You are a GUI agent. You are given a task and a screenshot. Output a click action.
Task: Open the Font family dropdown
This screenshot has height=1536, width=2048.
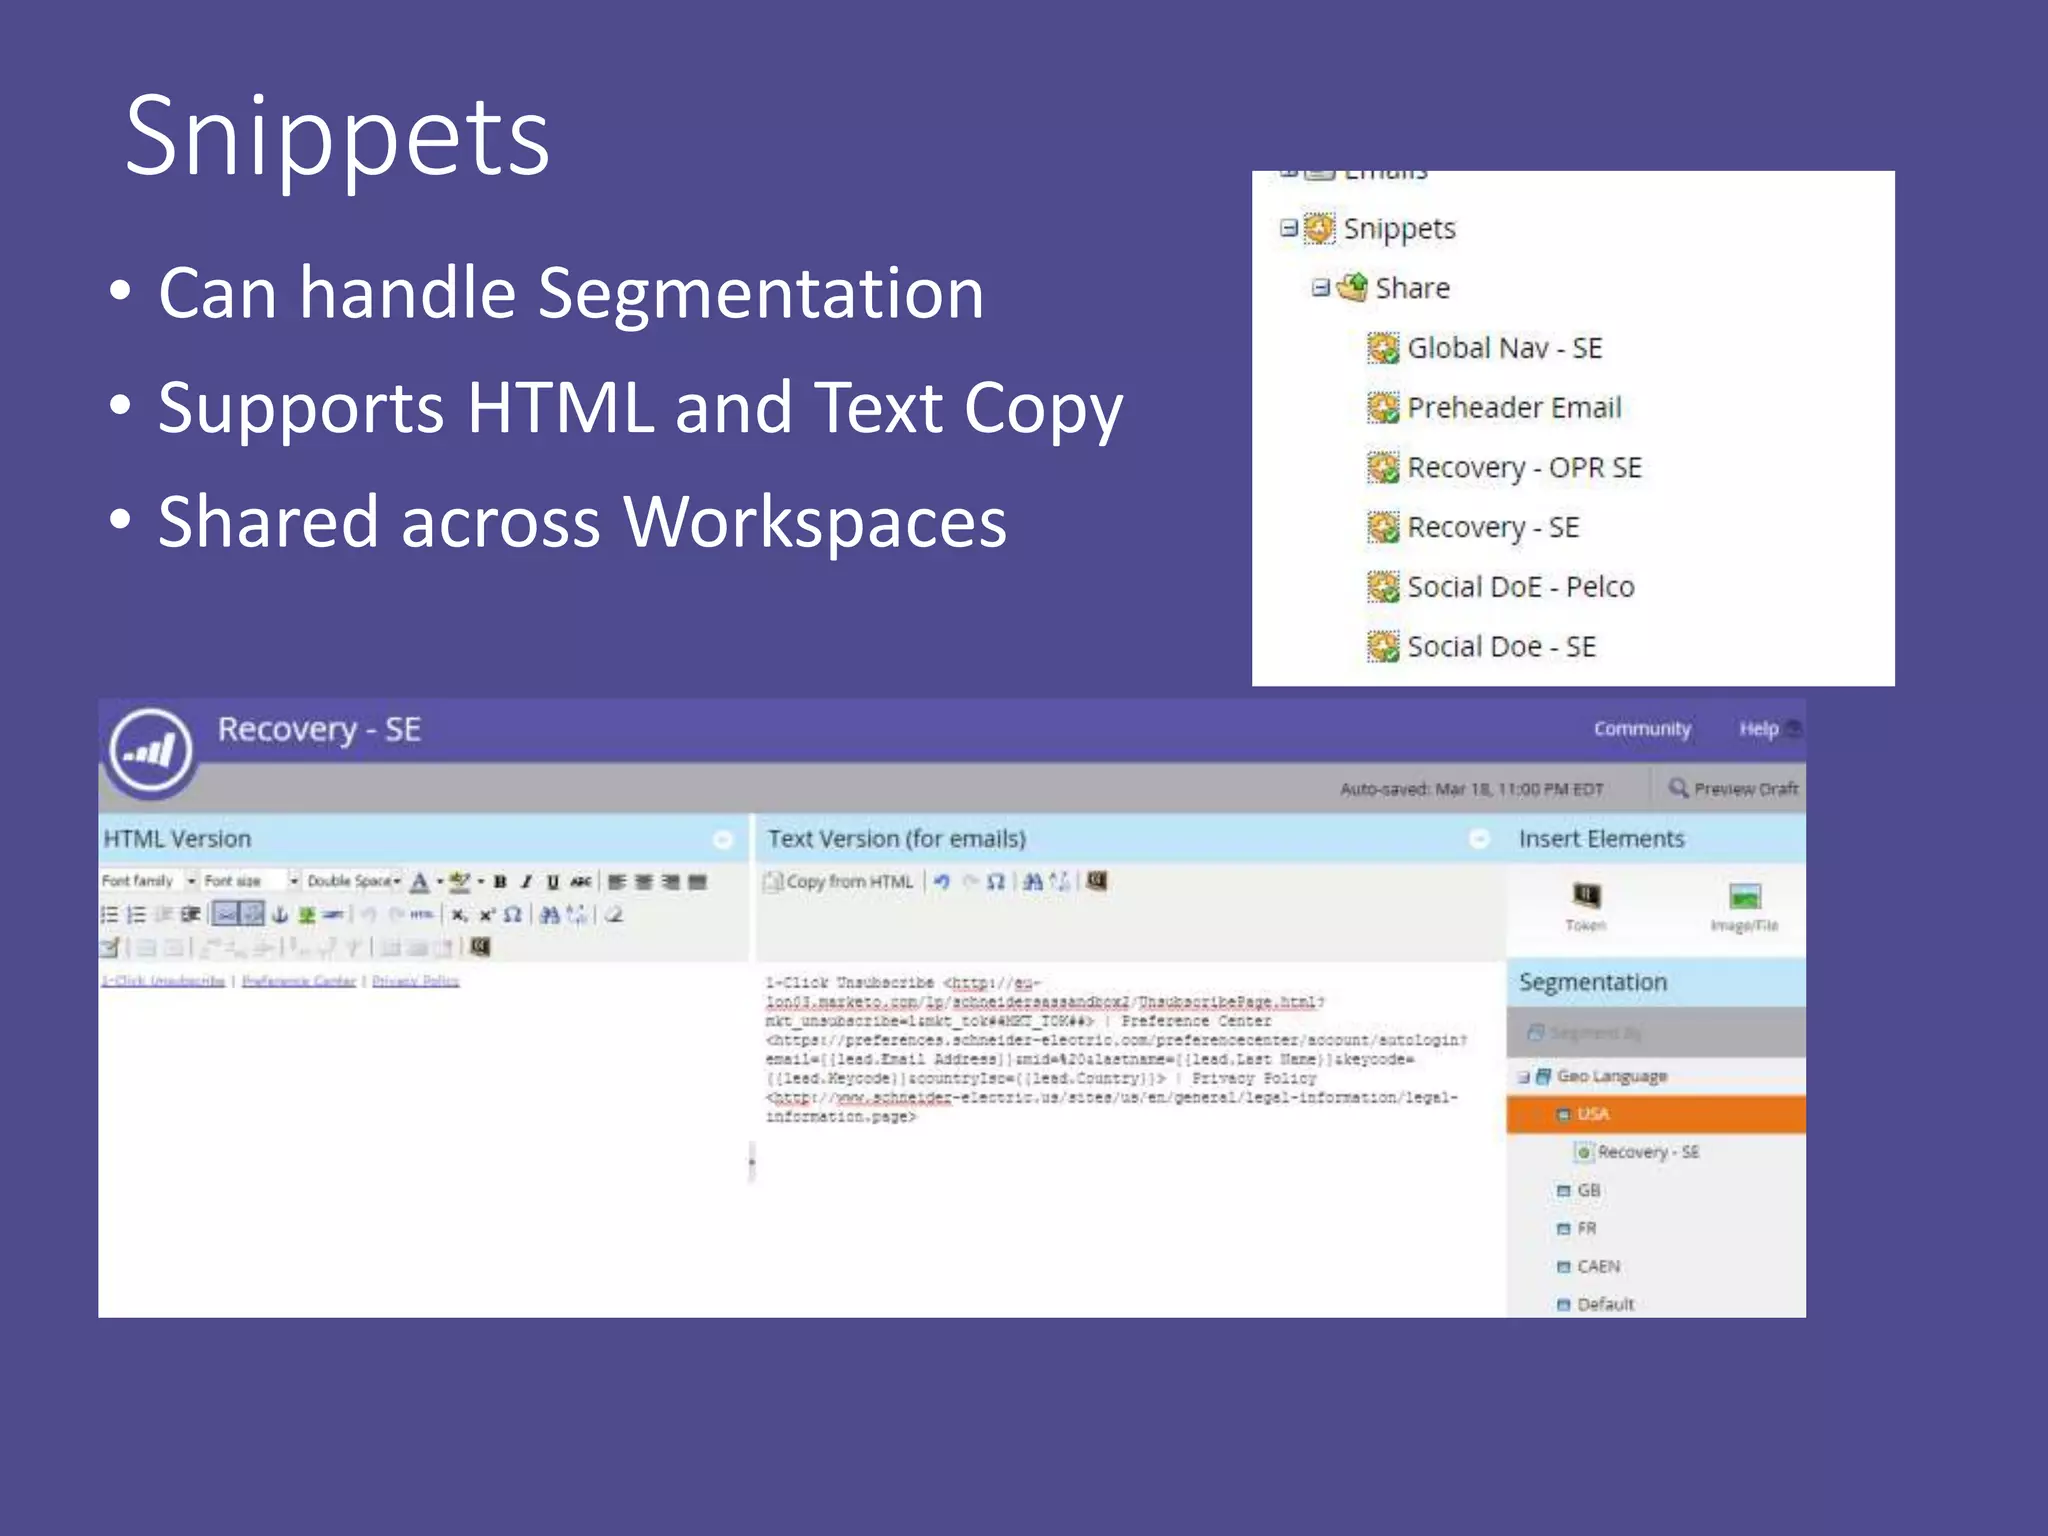[148, 881]
